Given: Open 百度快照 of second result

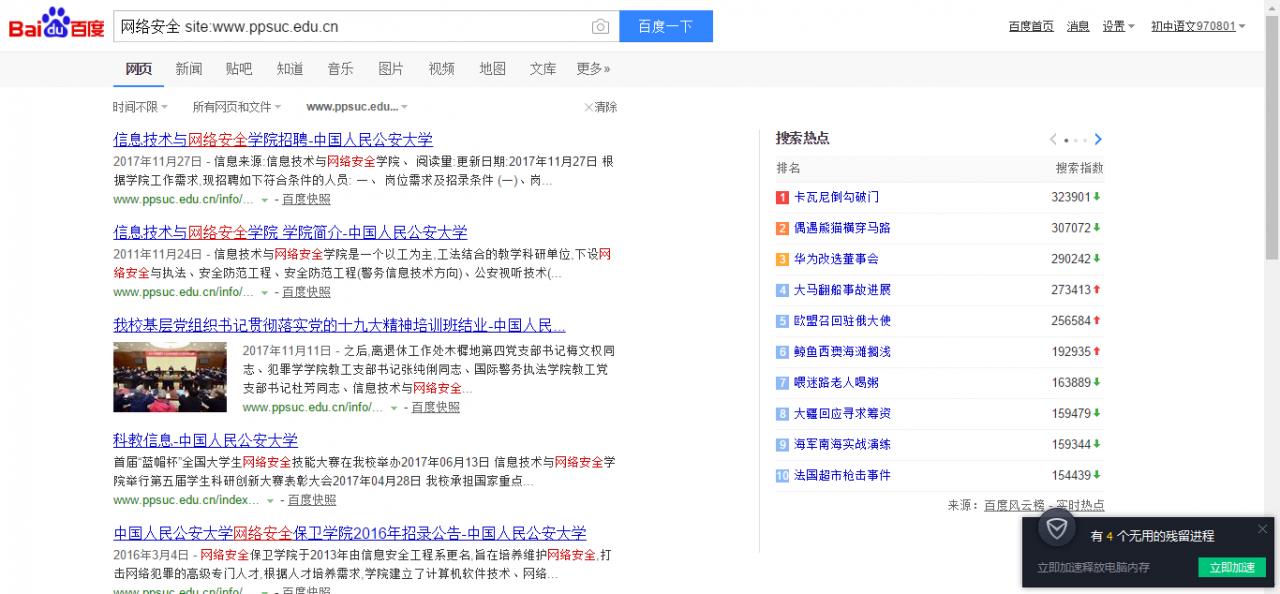Looking at the screenshot, I should (x=306, y=293).
